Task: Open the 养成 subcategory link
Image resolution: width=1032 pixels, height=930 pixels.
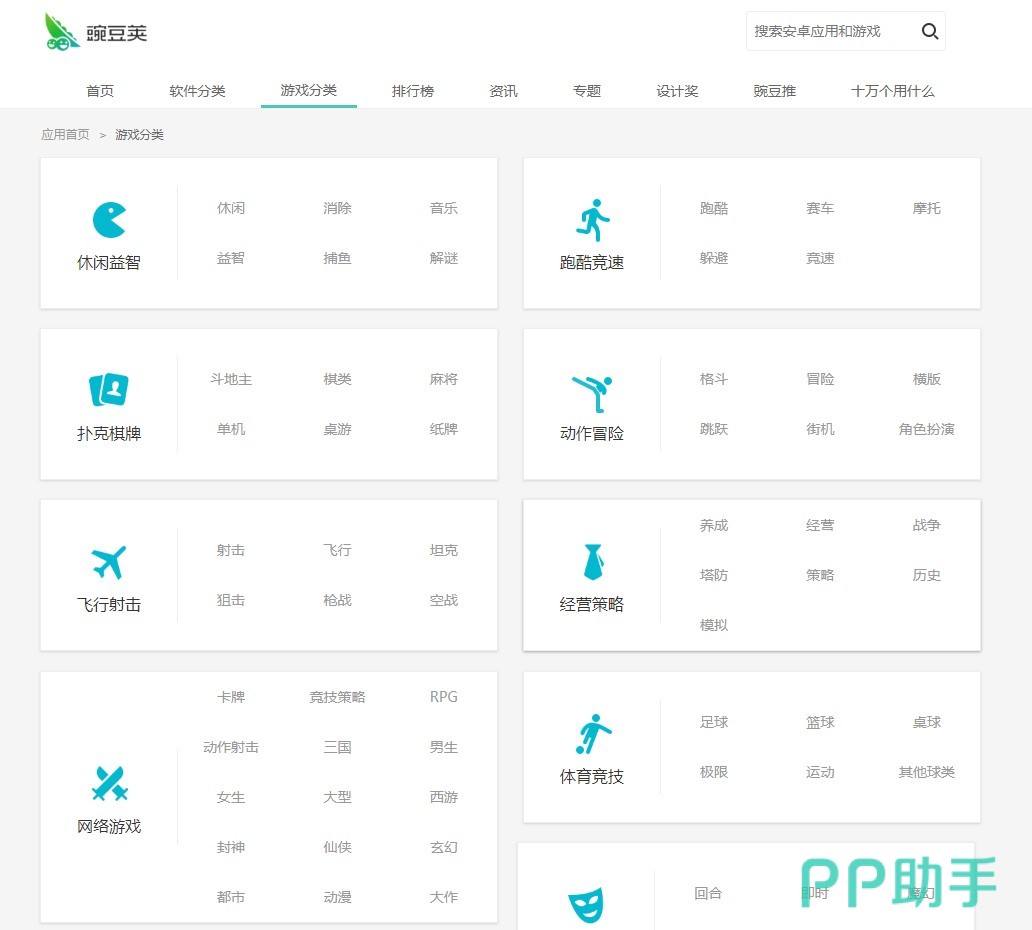Action: pyautogui.click(x=714, y=525)
